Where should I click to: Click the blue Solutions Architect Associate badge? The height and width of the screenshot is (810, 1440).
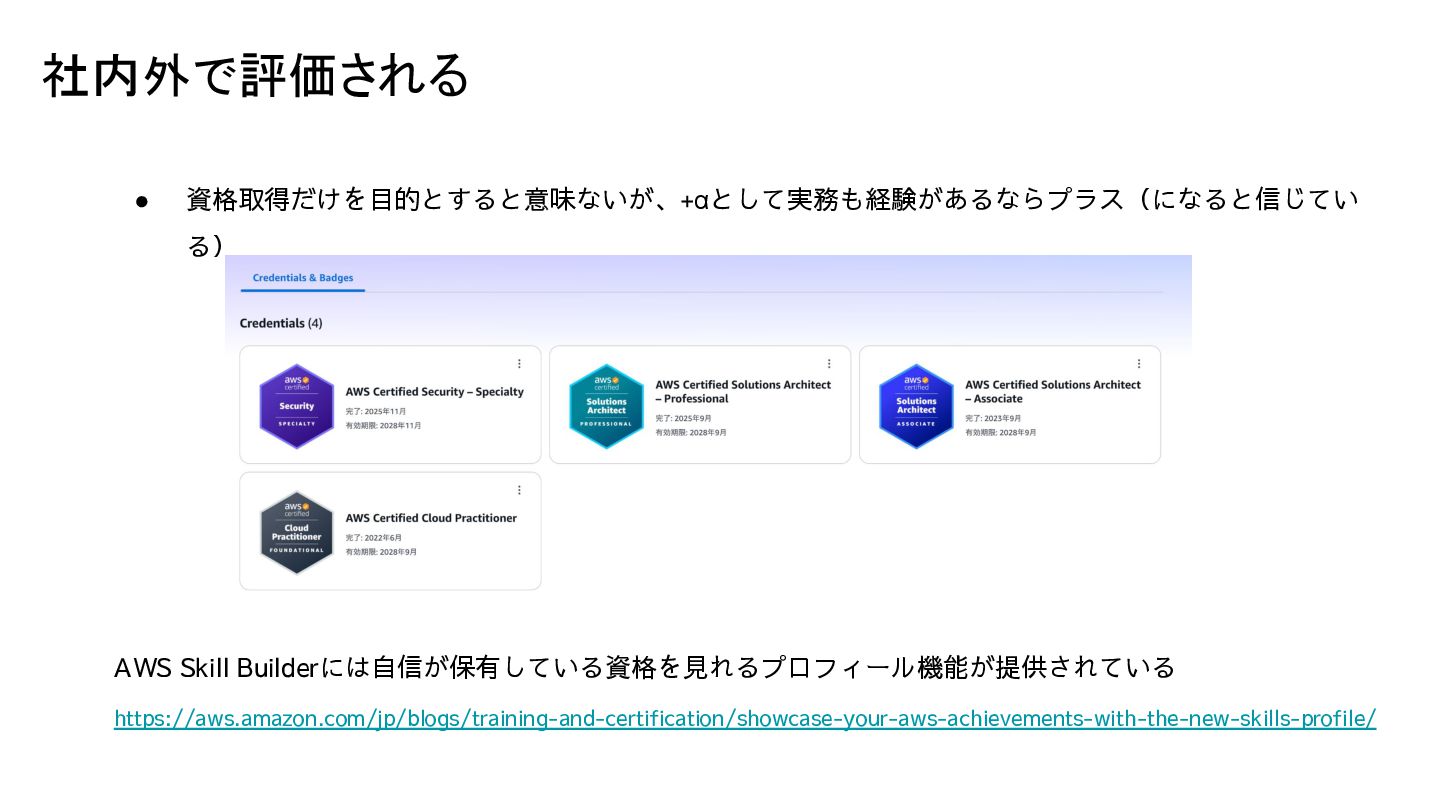coord(916,406)
